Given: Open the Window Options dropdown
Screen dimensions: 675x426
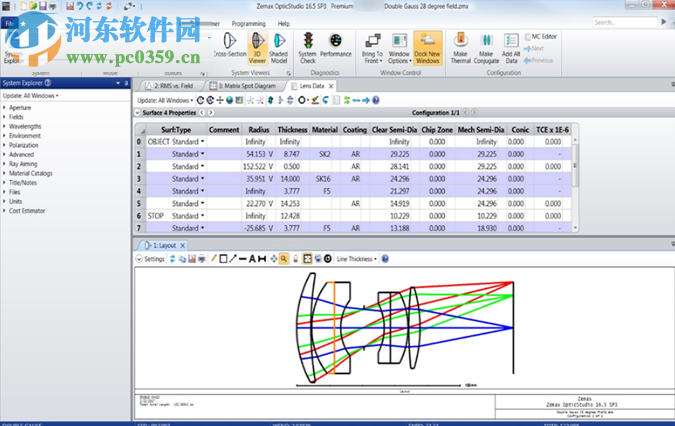Looking at the screenshot, I should (x=399, y=48).
